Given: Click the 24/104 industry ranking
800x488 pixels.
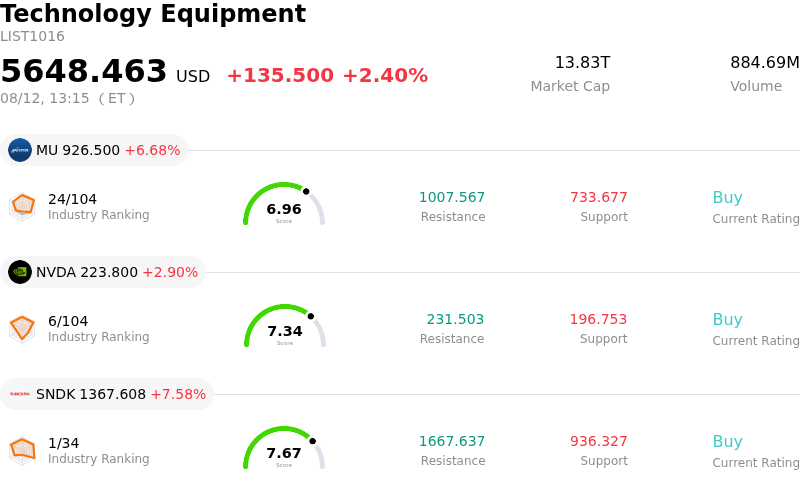Looking at the screenshot, I should (72, 199).
